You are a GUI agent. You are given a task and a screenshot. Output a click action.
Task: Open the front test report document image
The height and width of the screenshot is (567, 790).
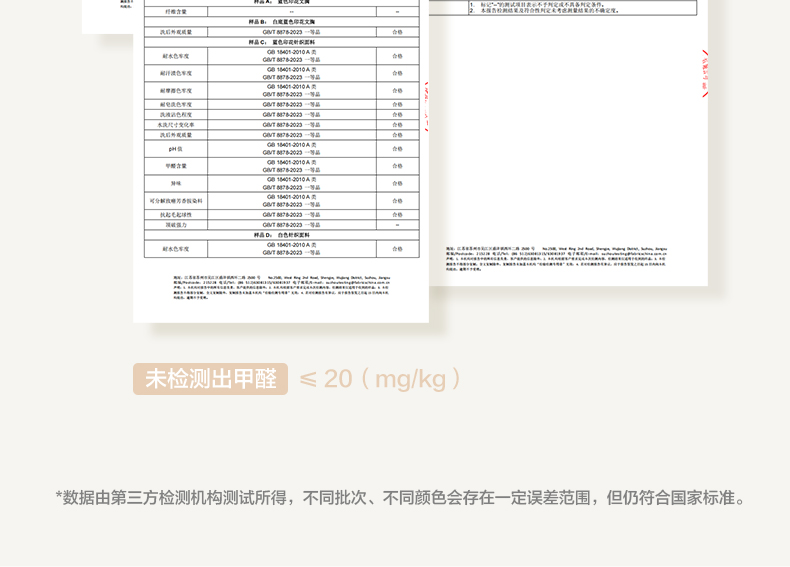tap(281, 161)
